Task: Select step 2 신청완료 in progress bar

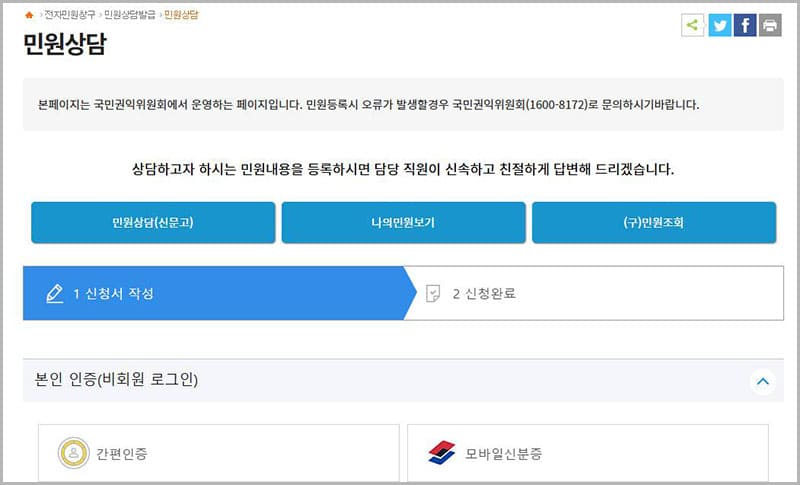Action: point(484,294)
